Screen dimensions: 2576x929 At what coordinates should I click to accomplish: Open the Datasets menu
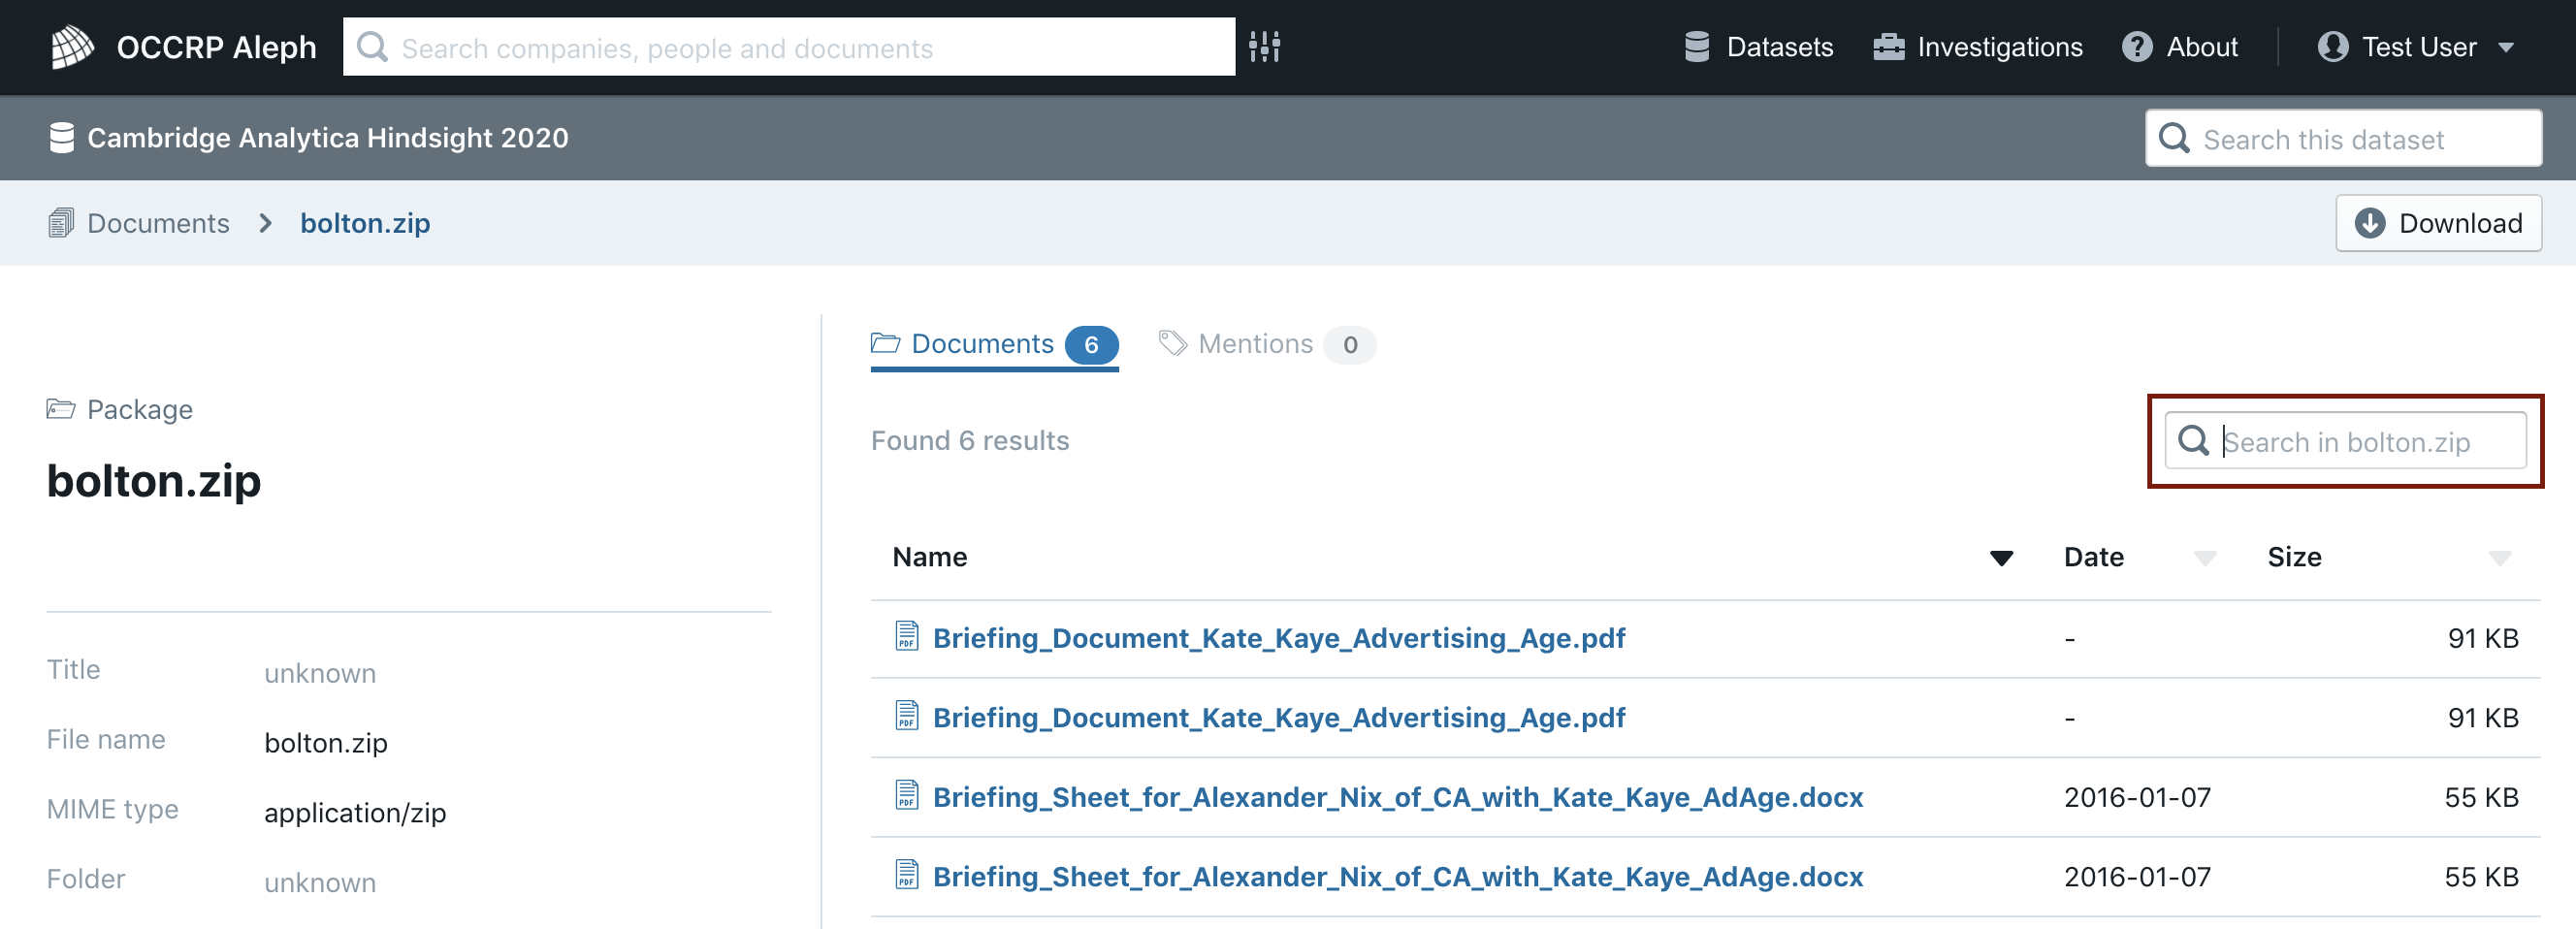(x=1759, y=47)
